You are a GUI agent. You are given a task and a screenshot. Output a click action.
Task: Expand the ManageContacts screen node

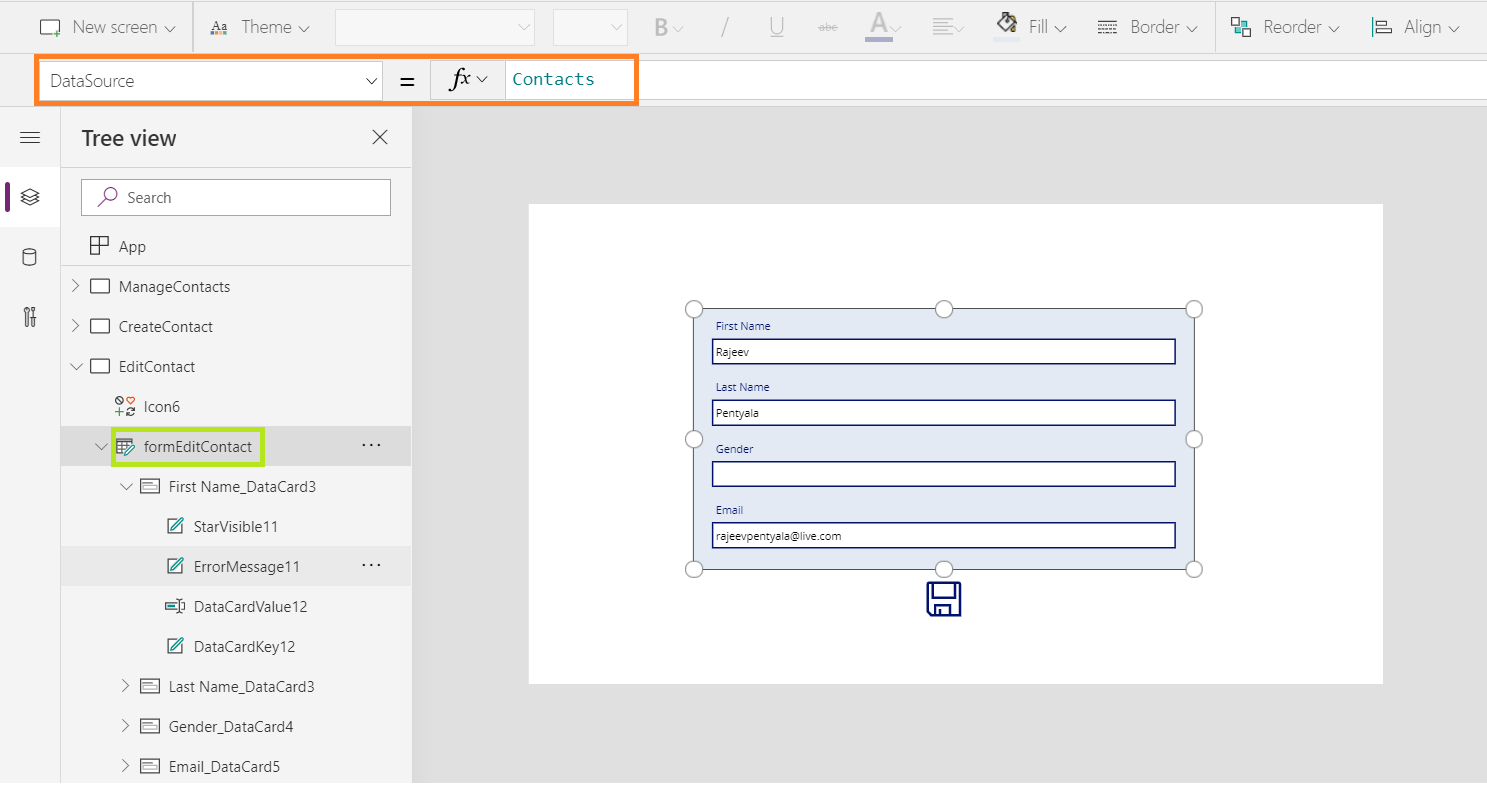[x=75, y=287]
